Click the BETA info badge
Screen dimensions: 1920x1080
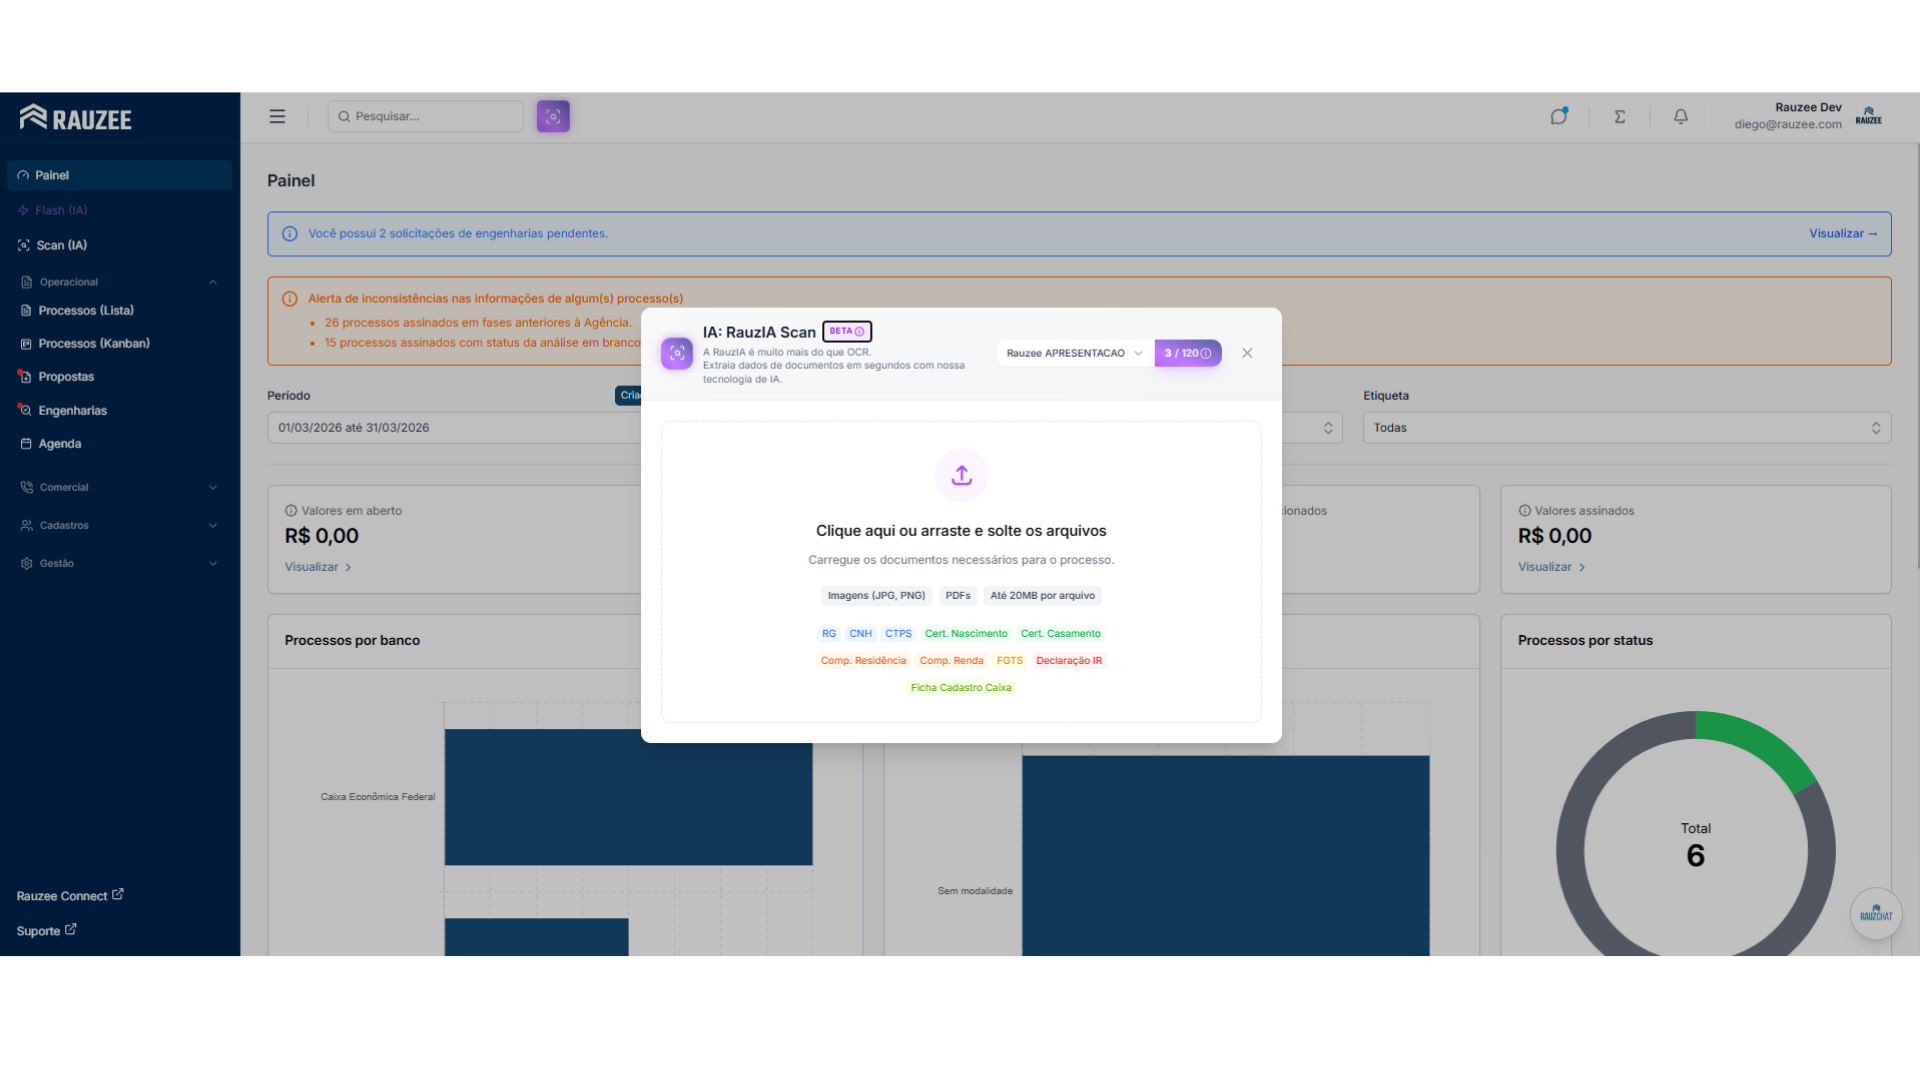coord(847,331)
